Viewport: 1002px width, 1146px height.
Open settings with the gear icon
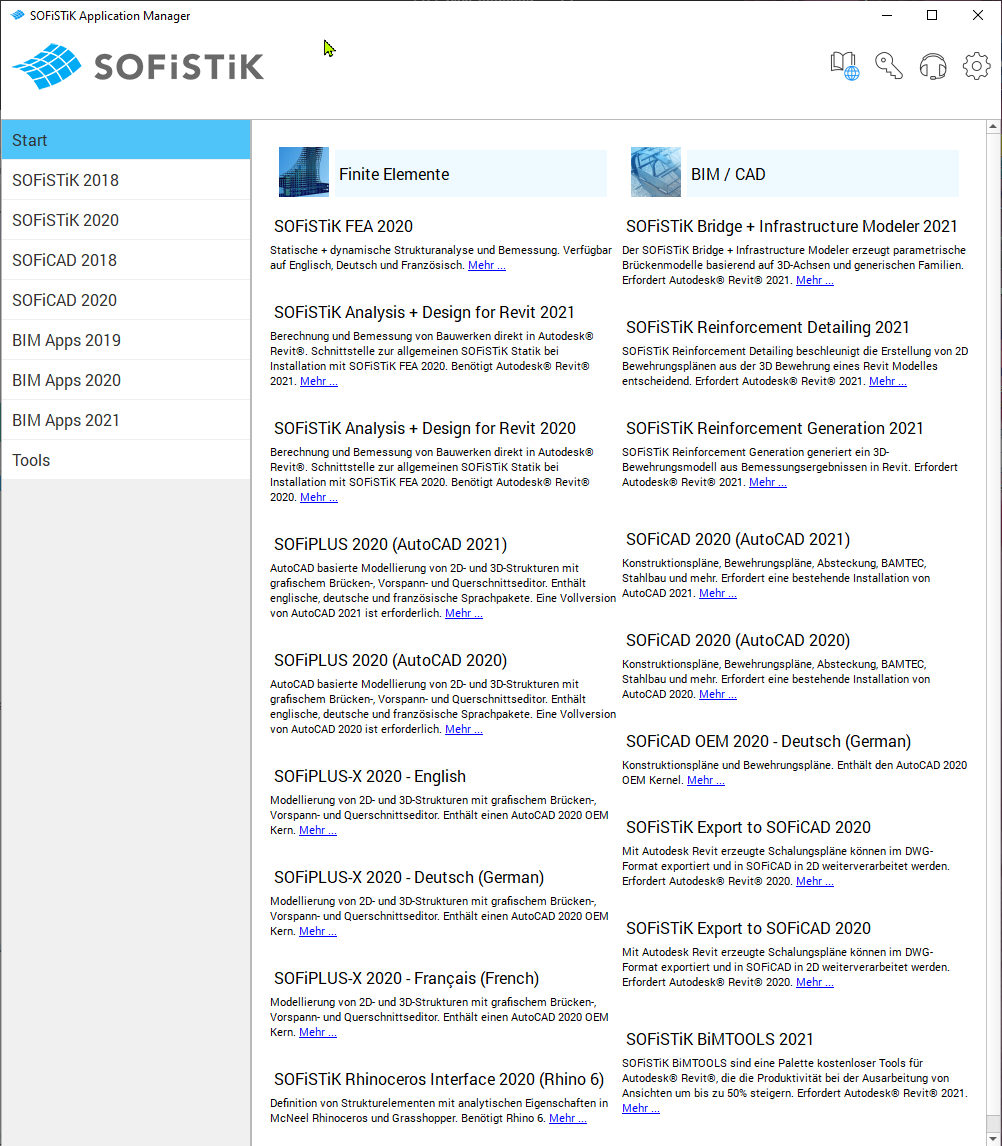point(976,66)
